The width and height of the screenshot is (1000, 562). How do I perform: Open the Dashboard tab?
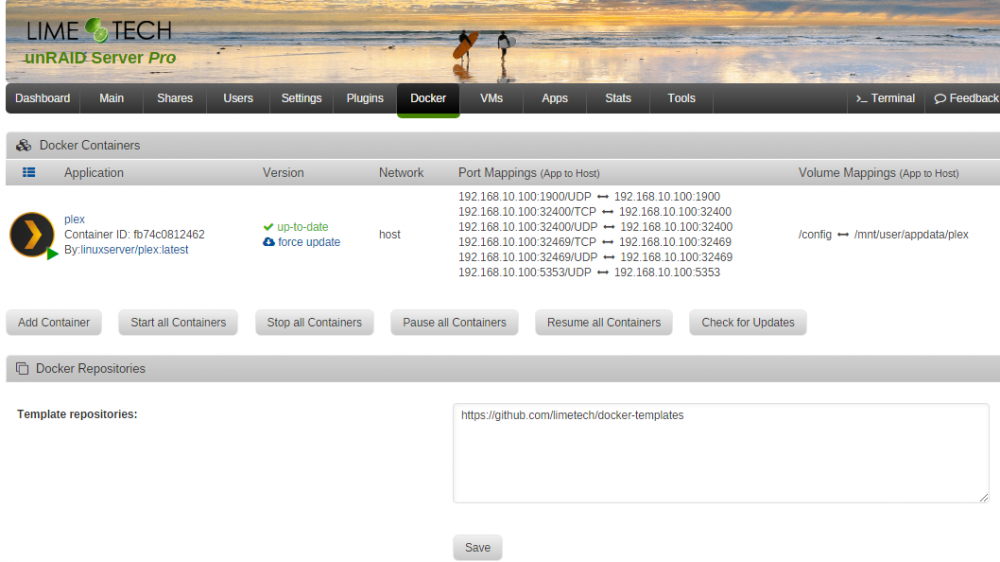click(43, 98)
